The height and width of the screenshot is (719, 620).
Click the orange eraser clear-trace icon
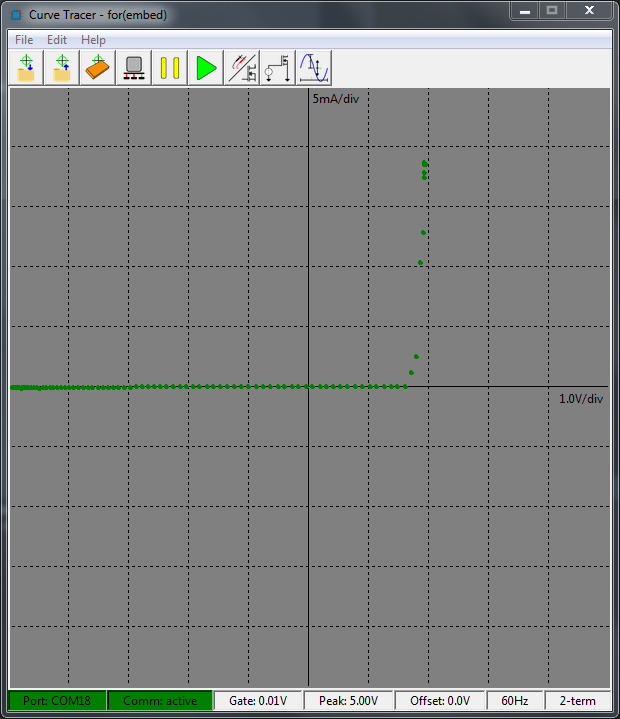[x=98, y=68]
